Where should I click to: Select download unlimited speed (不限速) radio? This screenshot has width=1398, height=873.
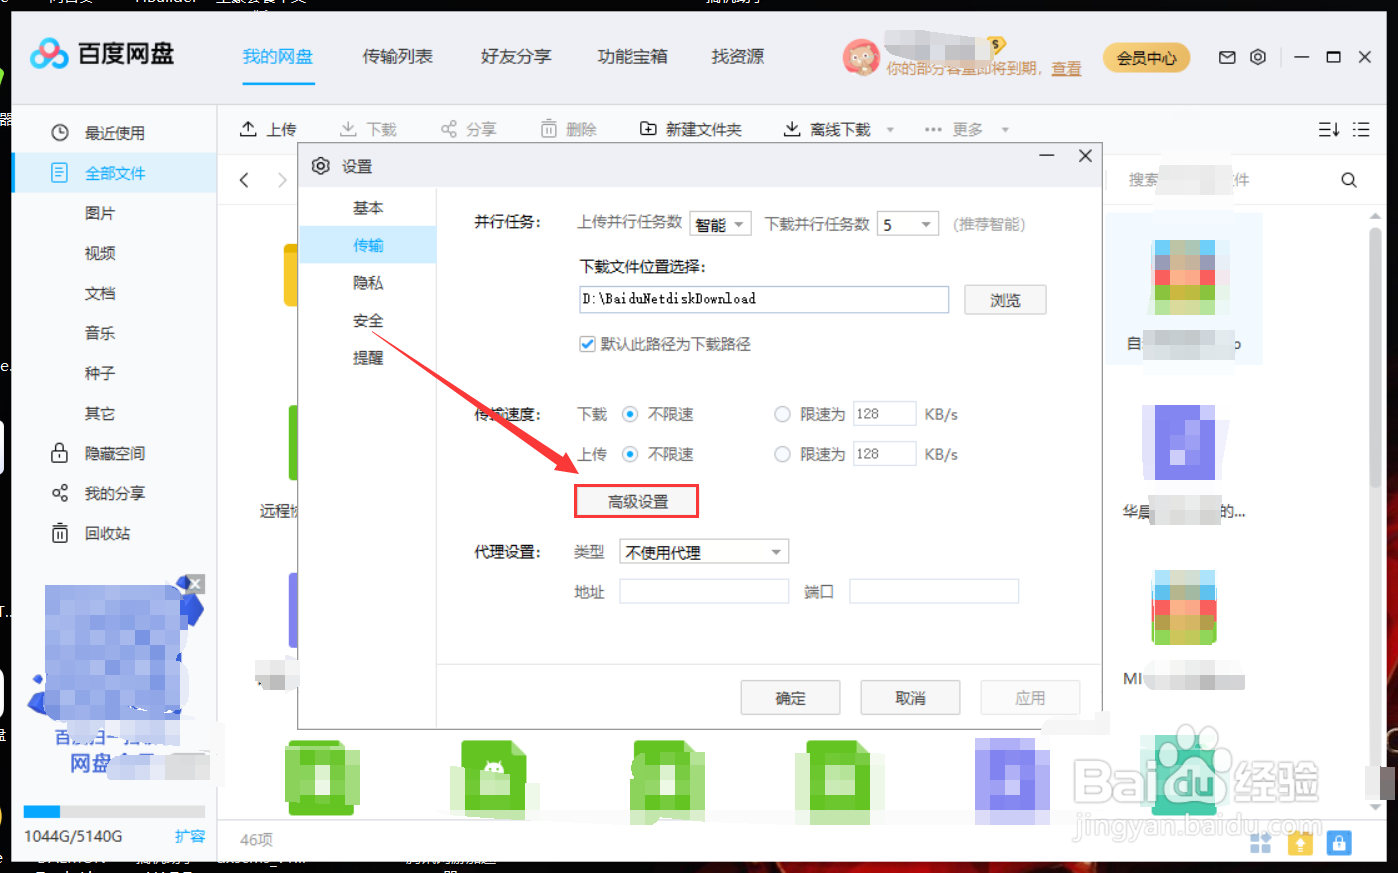tap(630, 414)
